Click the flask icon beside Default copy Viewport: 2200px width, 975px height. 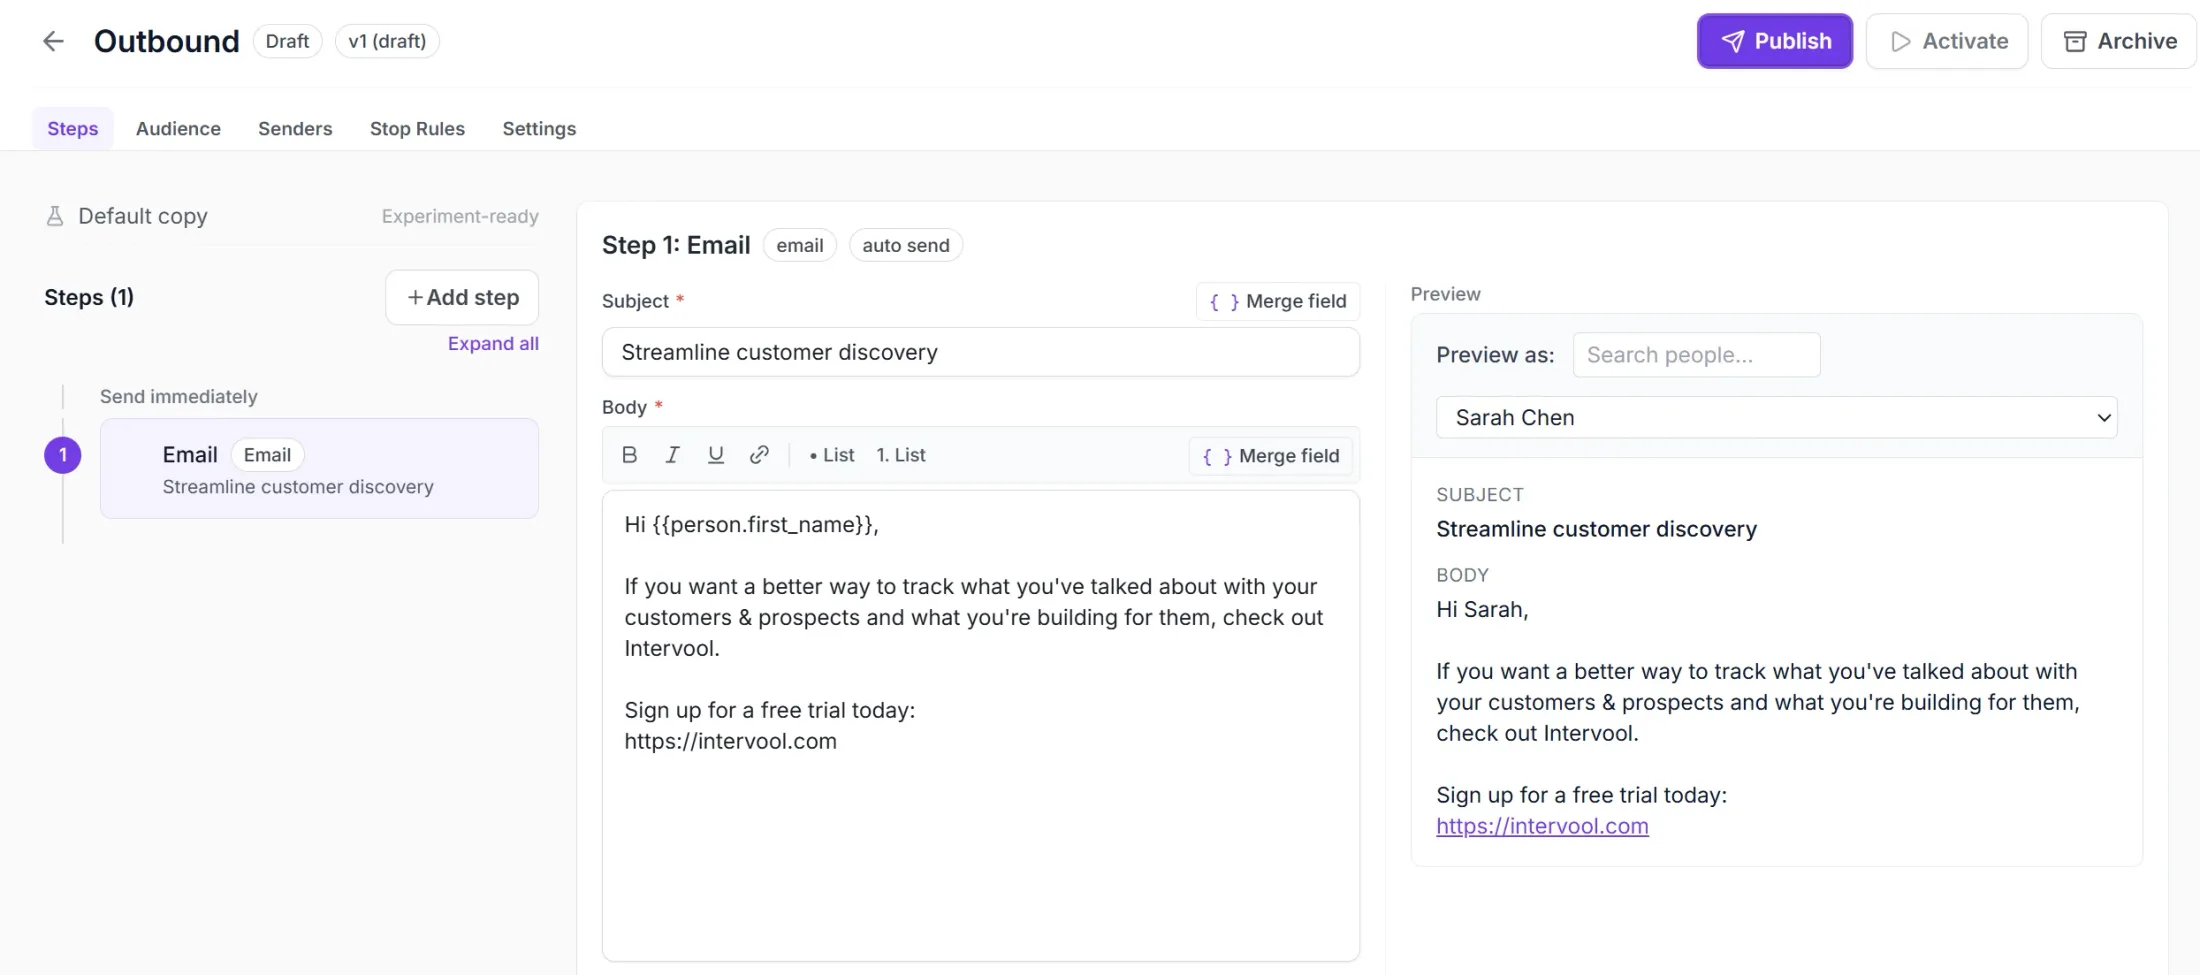click(x=55, y=216)
